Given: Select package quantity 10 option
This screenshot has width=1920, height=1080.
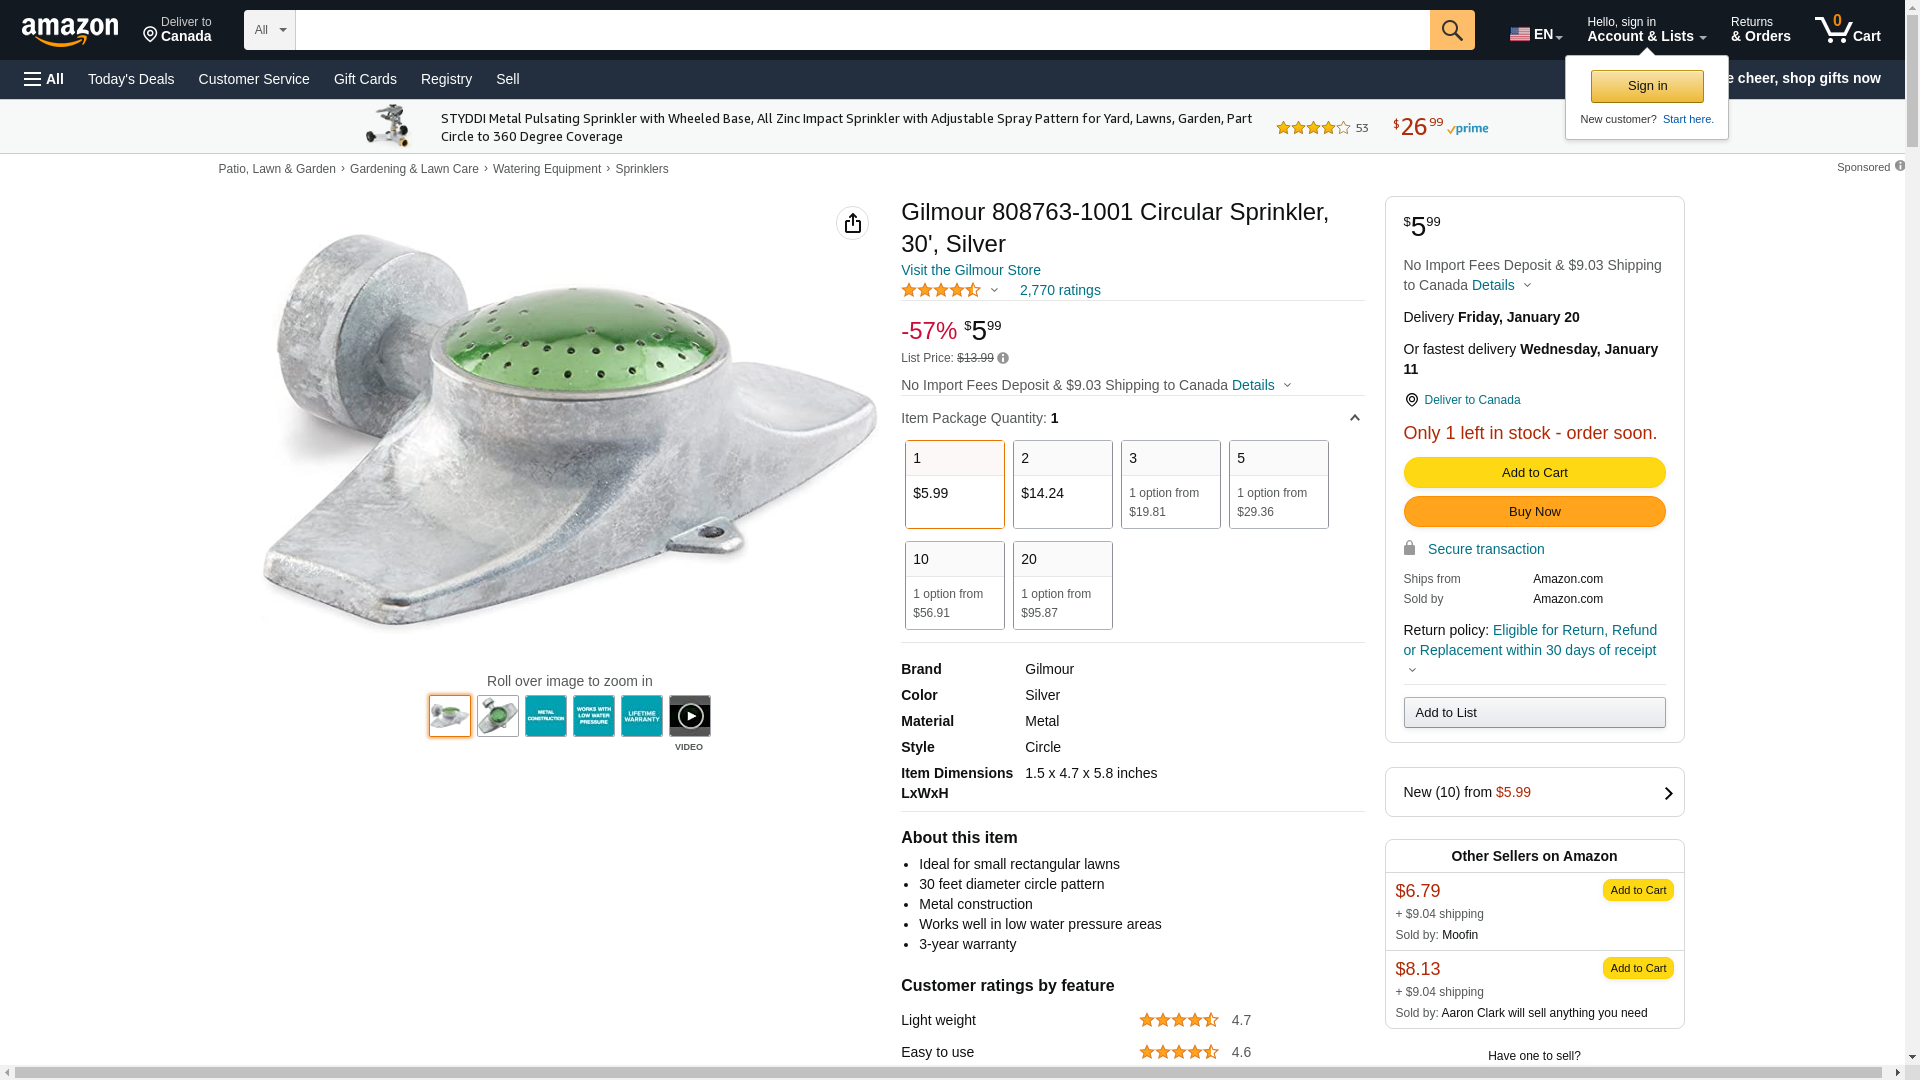Looking at the screenshot, I should click(x=954, y=585).
